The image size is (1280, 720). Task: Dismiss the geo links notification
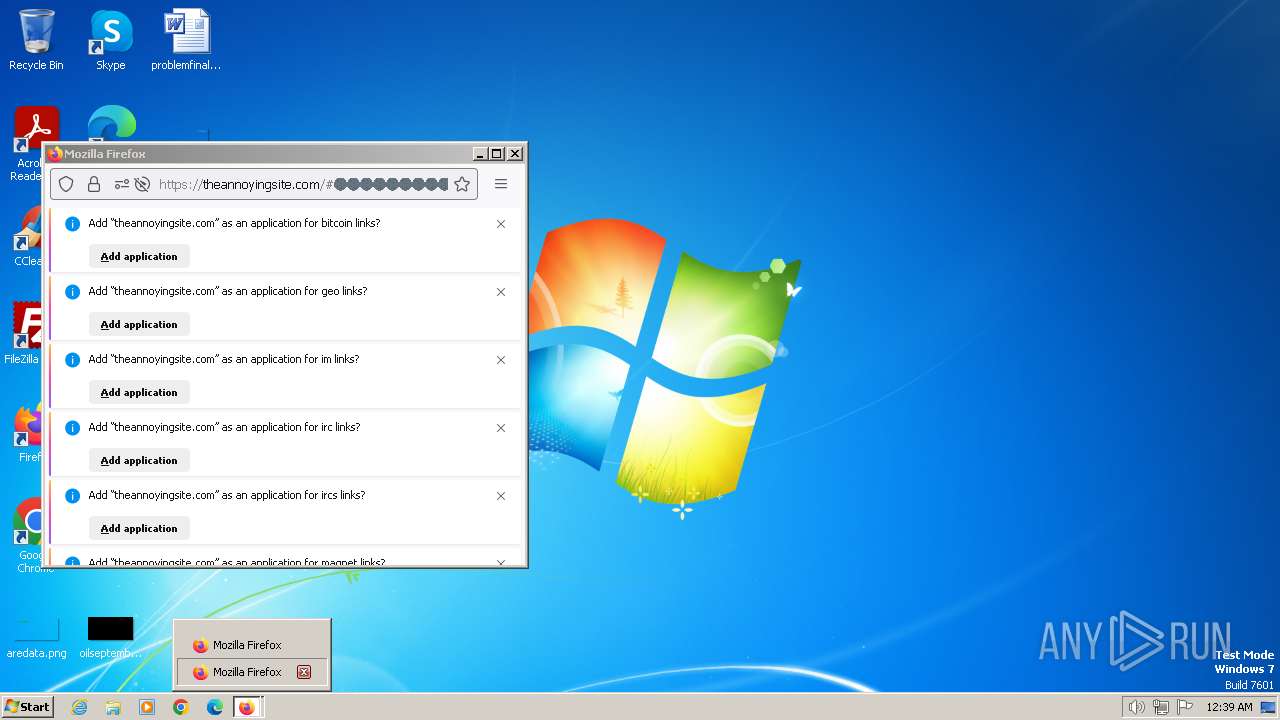pyautogui.click(x=501, y=292)
